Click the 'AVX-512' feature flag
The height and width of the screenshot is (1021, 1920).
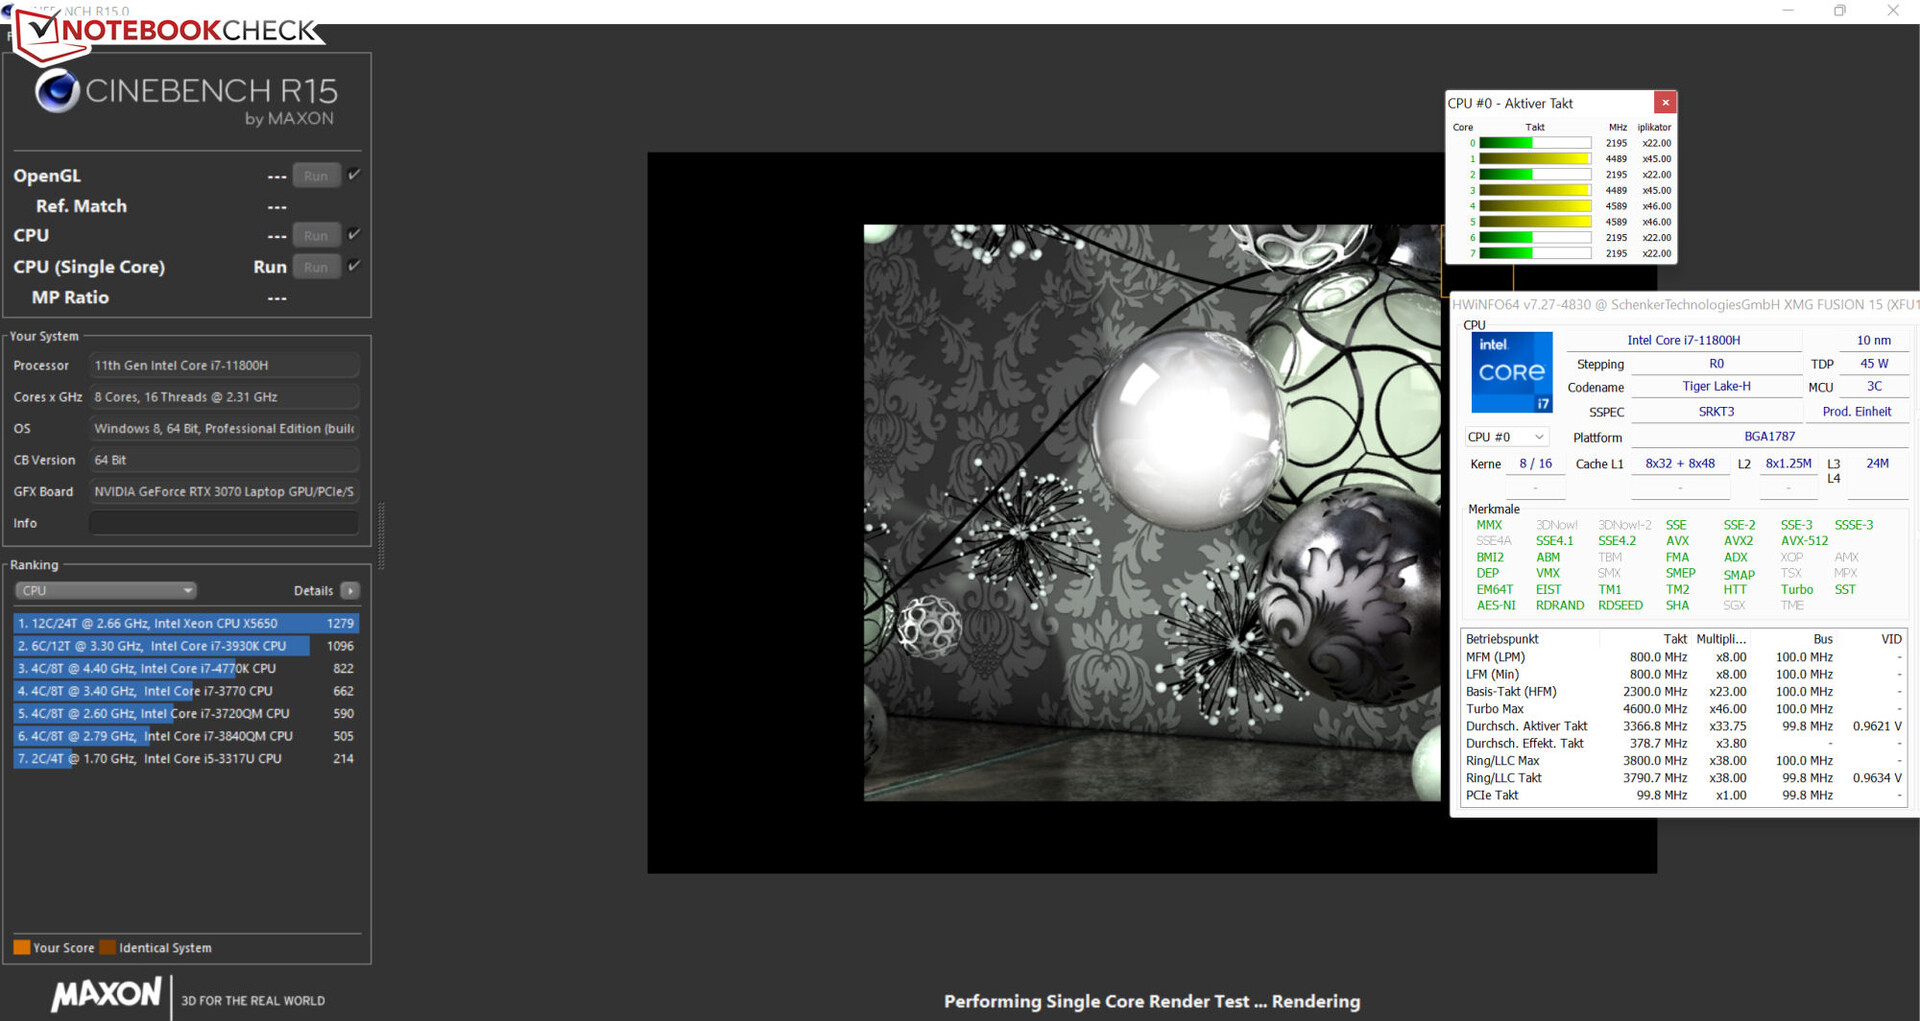(x=1804, y=541)
